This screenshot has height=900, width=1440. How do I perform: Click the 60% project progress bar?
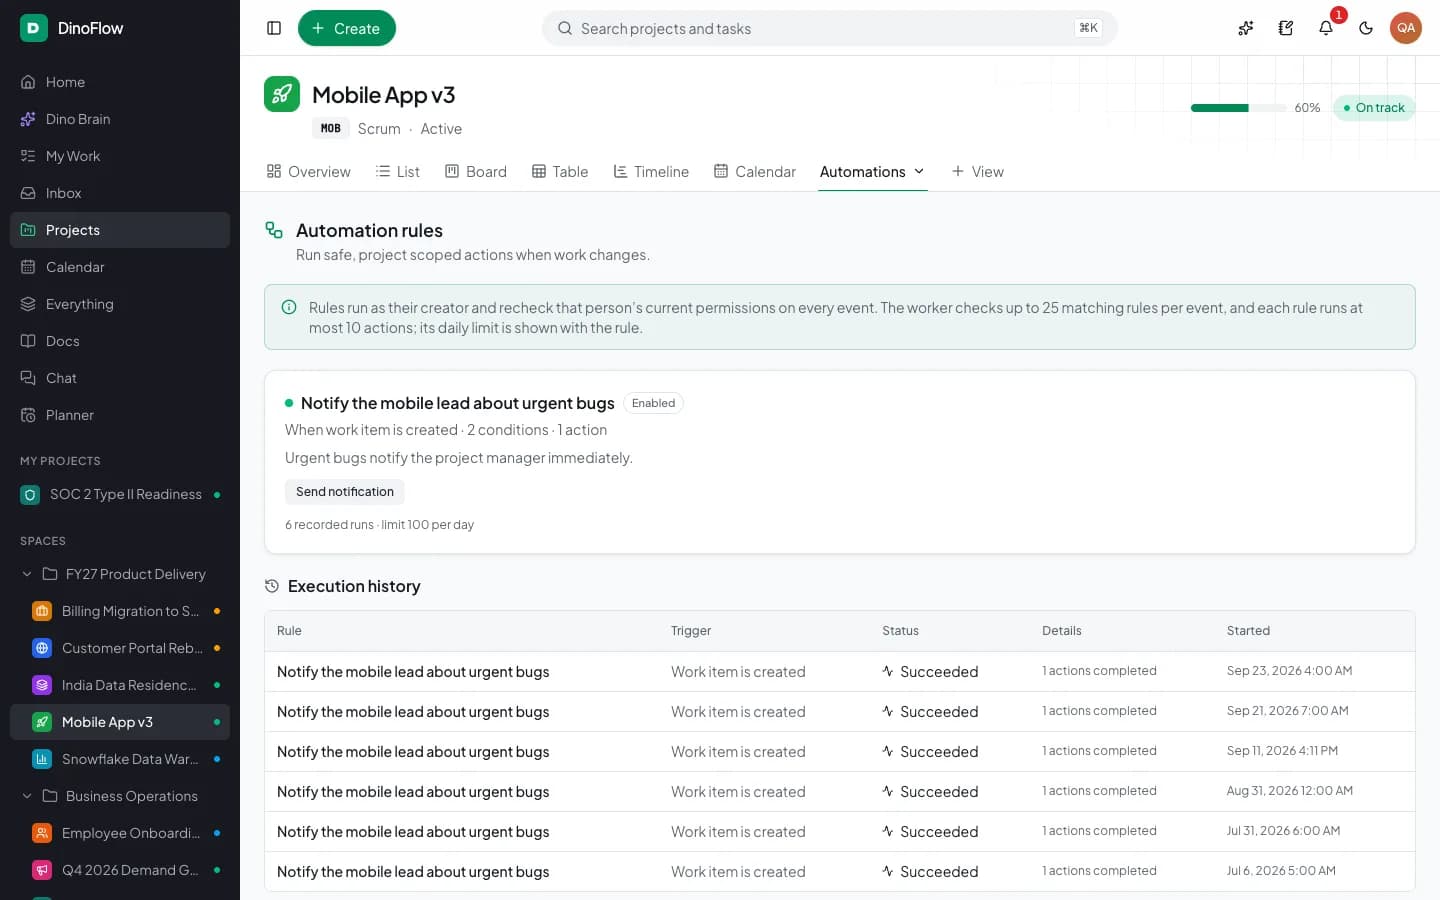click(1238, 107)
